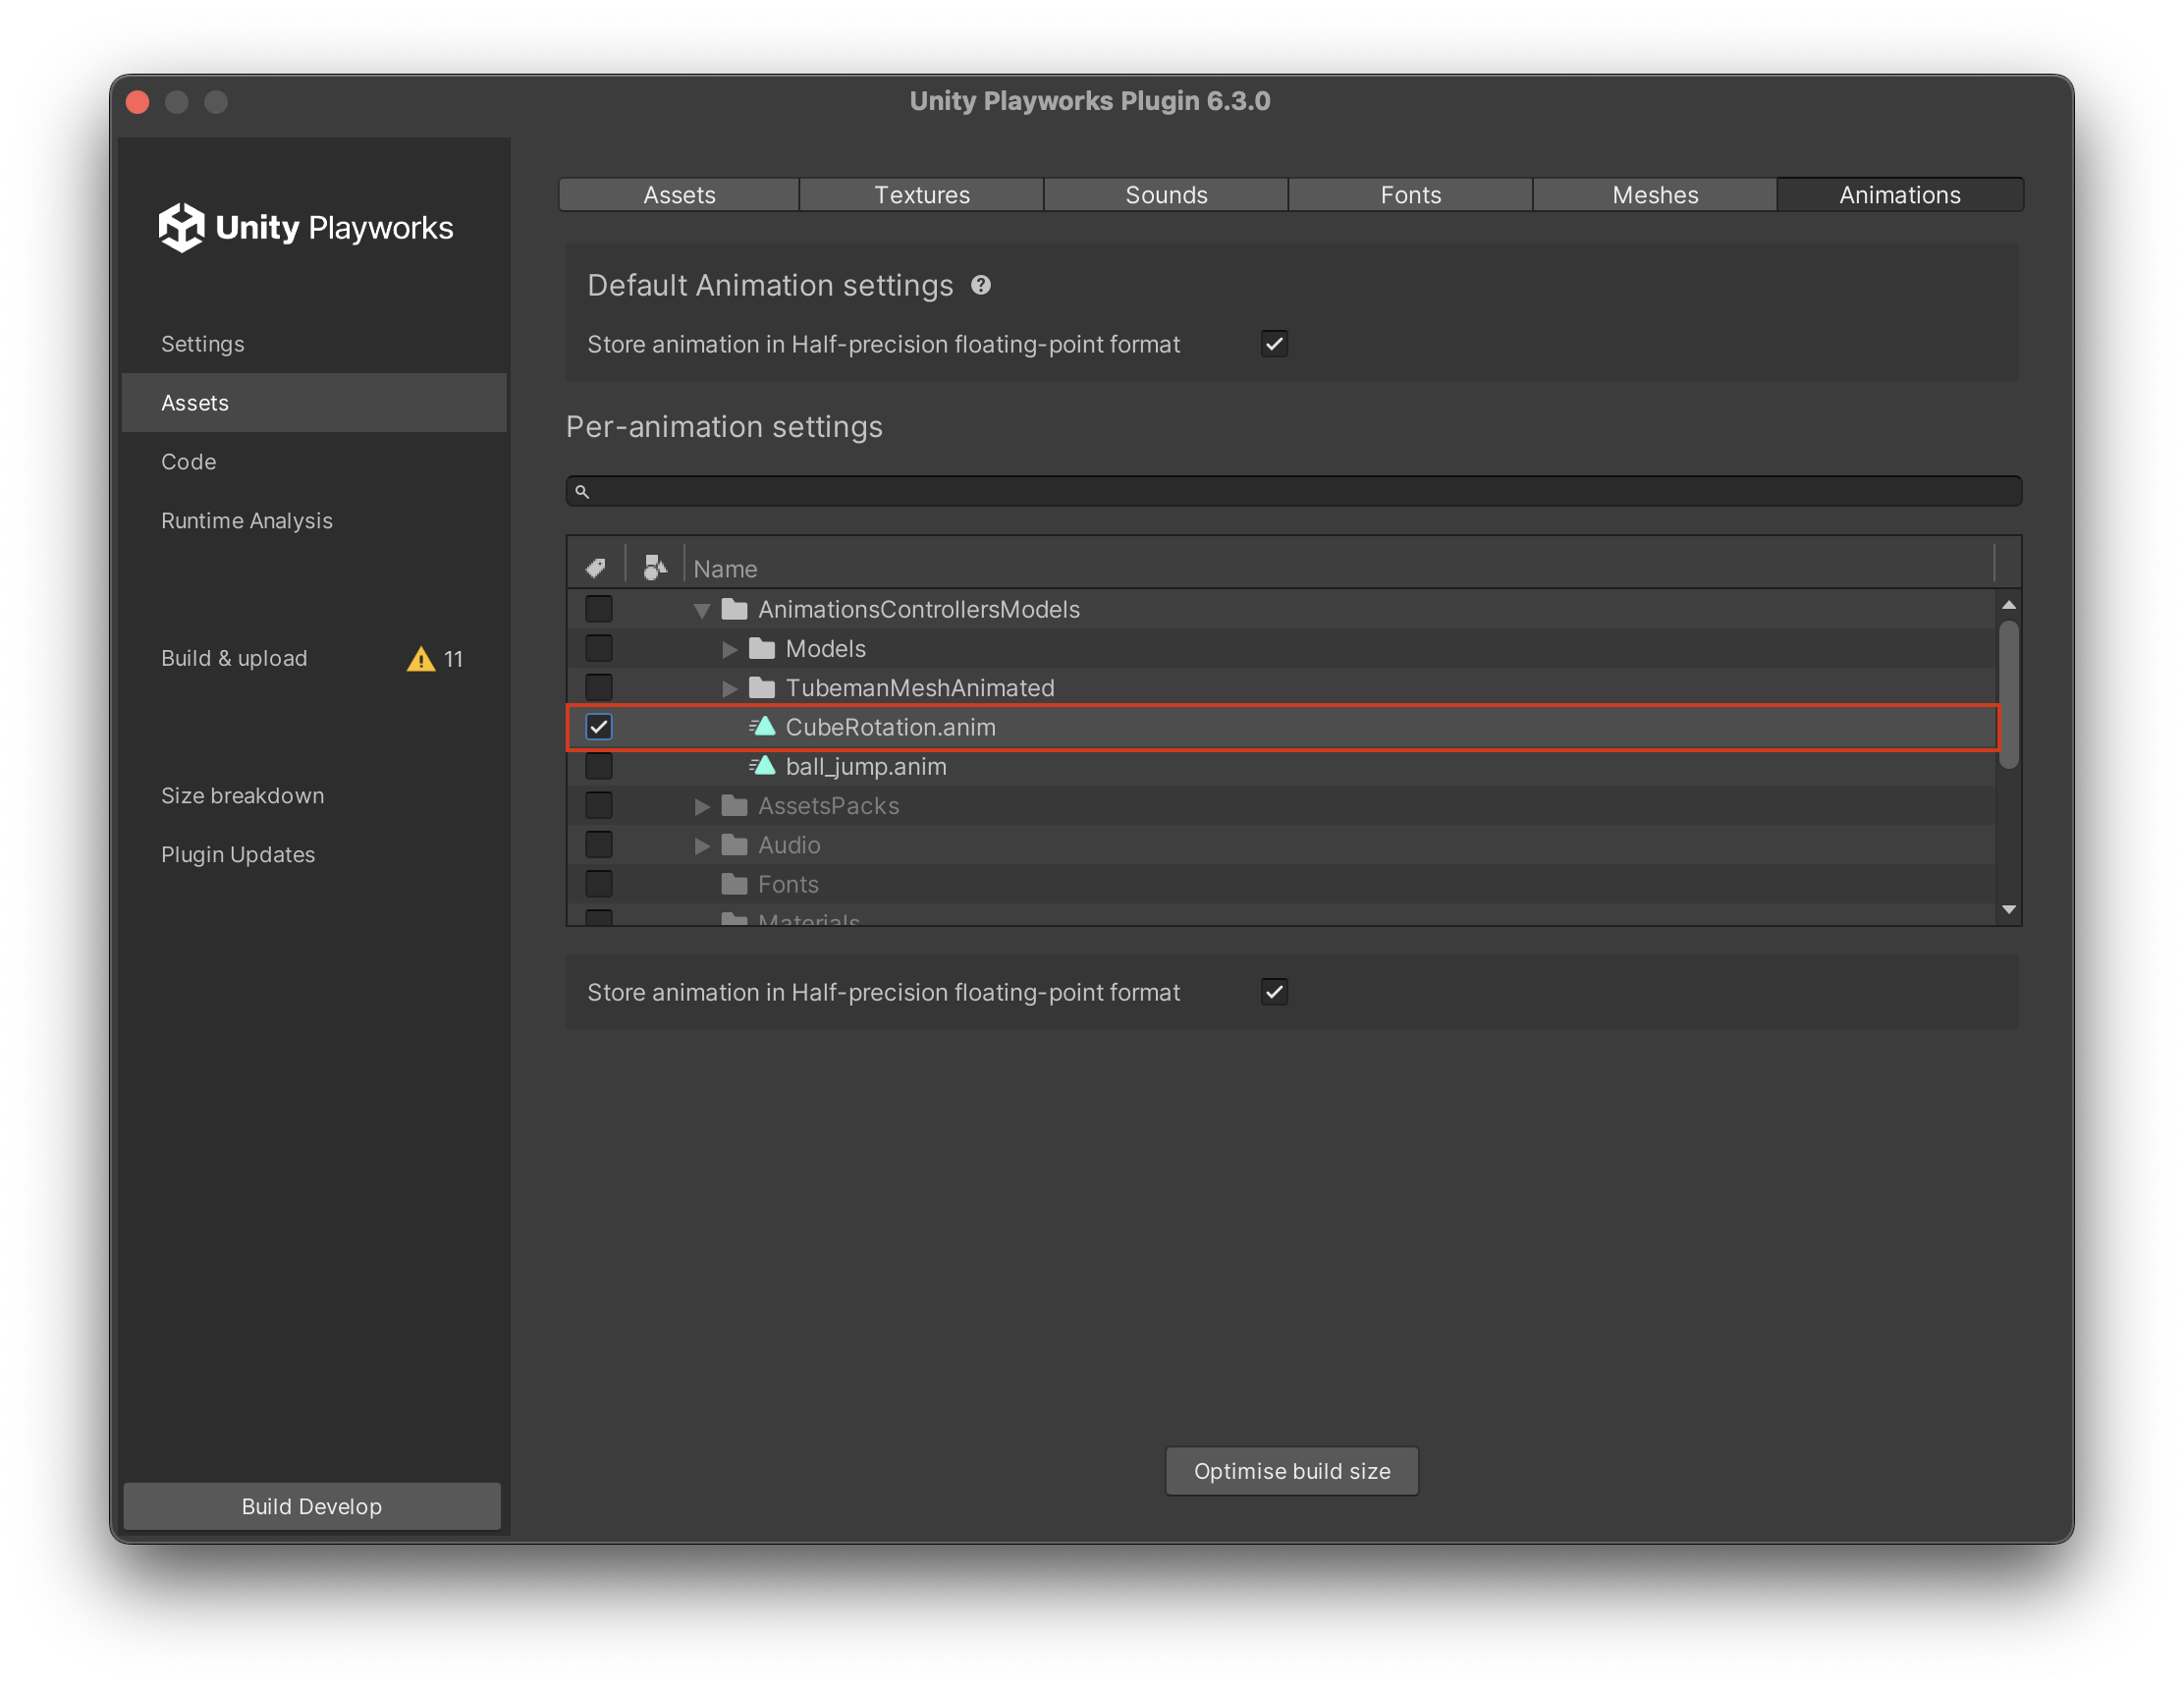Toggle per-animation Half-precision format checkbox
The height and width of the screenshot is (1689, 2184).
[1274, 992]
